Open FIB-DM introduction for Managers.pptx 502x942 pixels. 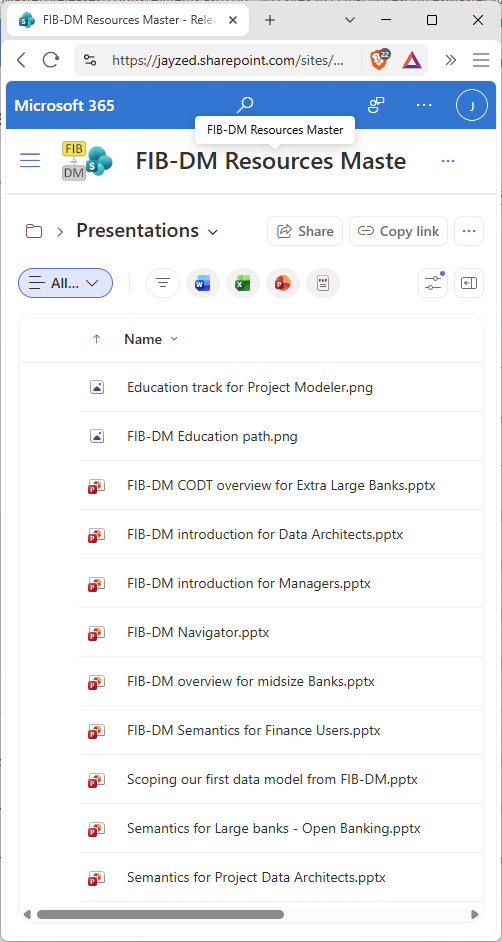(x=249, y=583)
